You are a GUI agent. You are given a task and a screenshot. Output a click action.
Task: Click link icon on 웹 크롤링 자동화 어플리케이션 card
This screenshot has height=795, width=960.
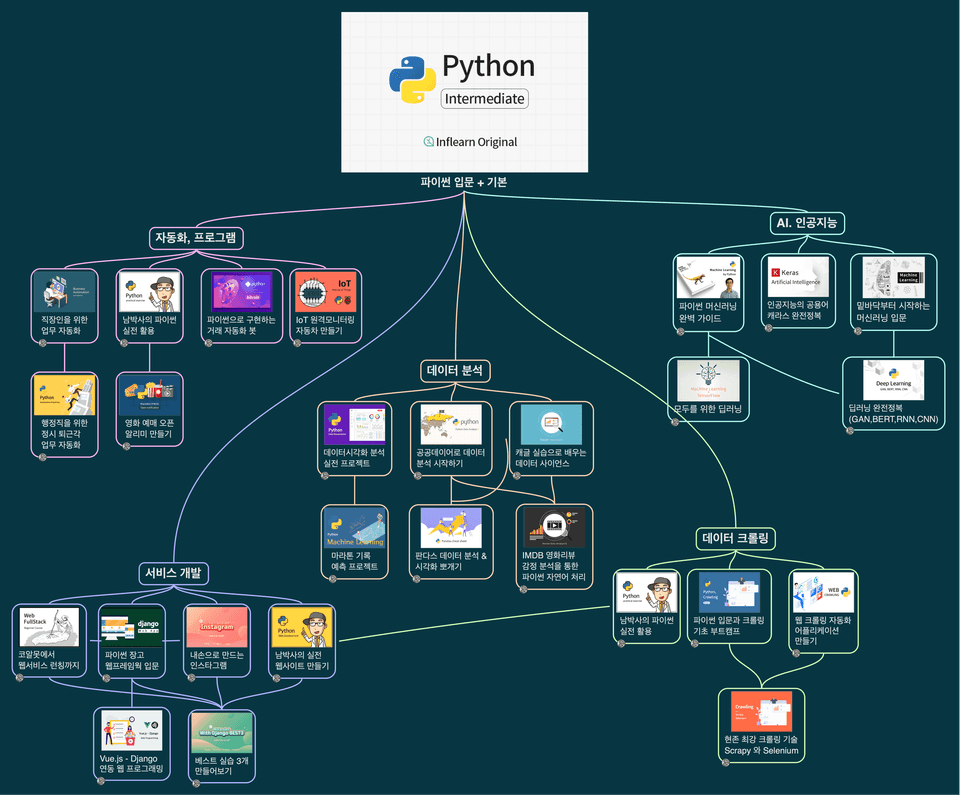pyautogui.click(x=796, y=653)
